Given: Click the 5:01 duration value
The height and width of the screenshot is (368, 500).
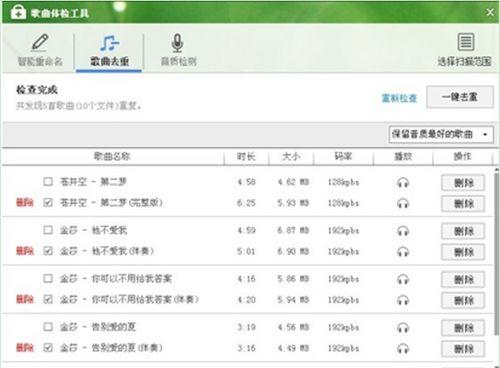Looking at the screenshot, I should (x=246, y=251).
